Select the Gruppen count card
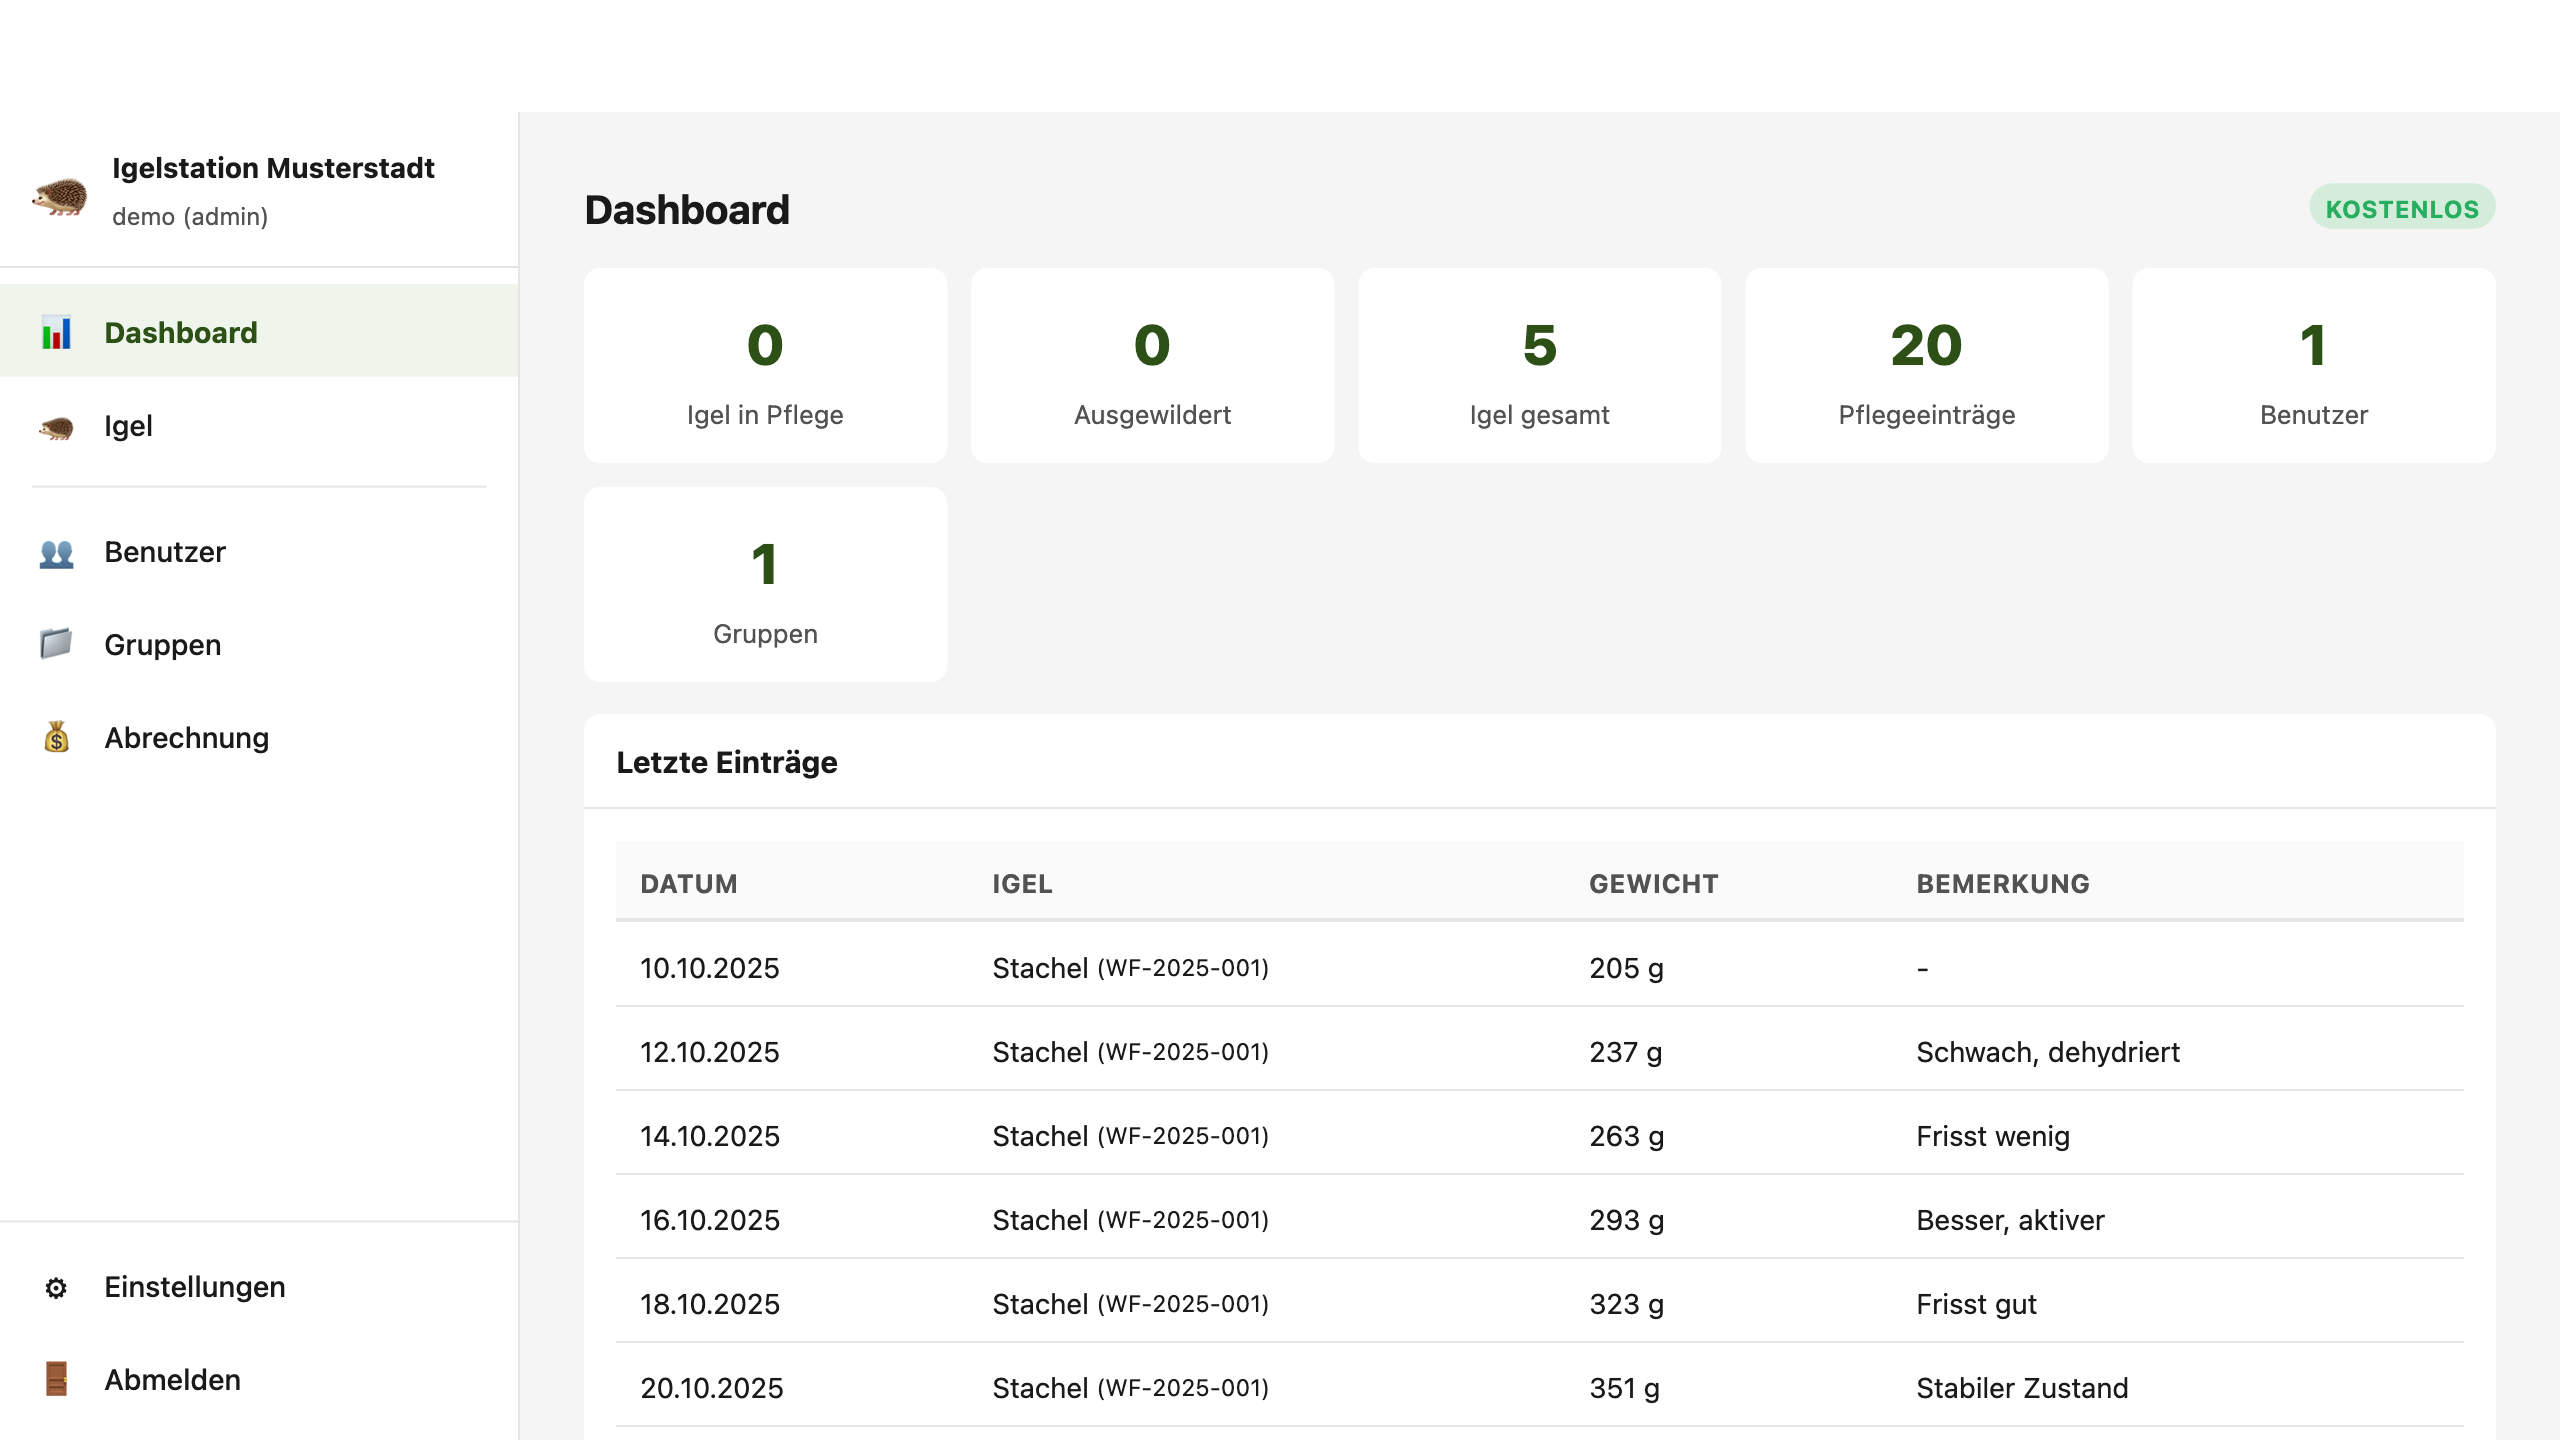Screen dimensions: 2560x1440 765,584
